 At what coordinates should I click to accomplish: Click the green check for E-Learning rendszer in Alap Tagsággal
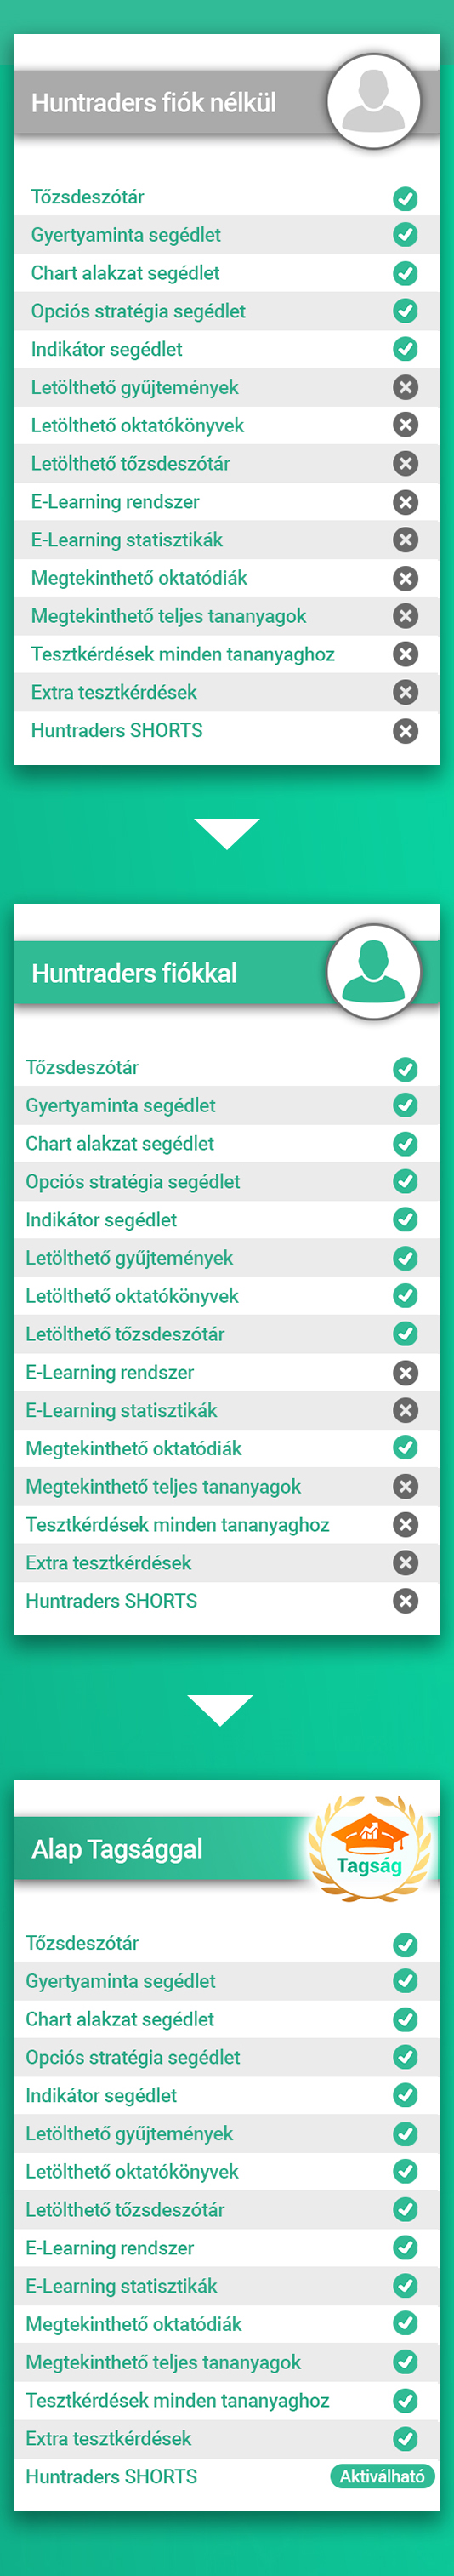point(405,2247)
